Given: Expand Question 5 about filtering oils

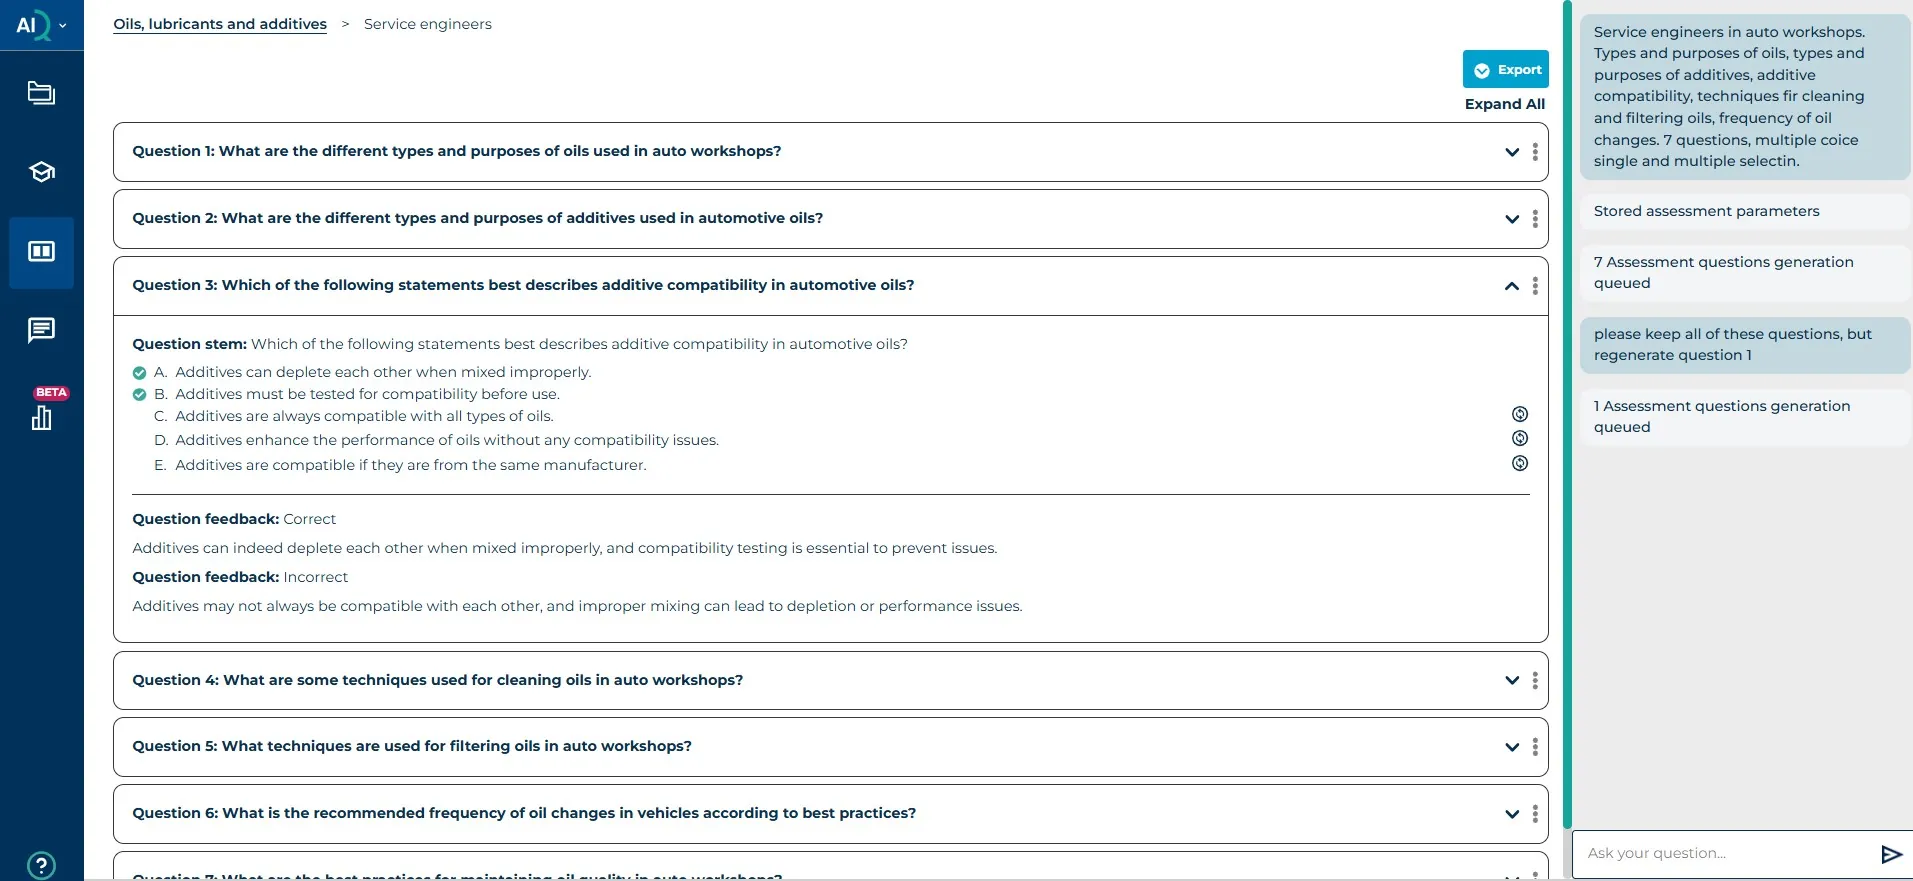Looking at the screenshot, I should [1511, 747].
